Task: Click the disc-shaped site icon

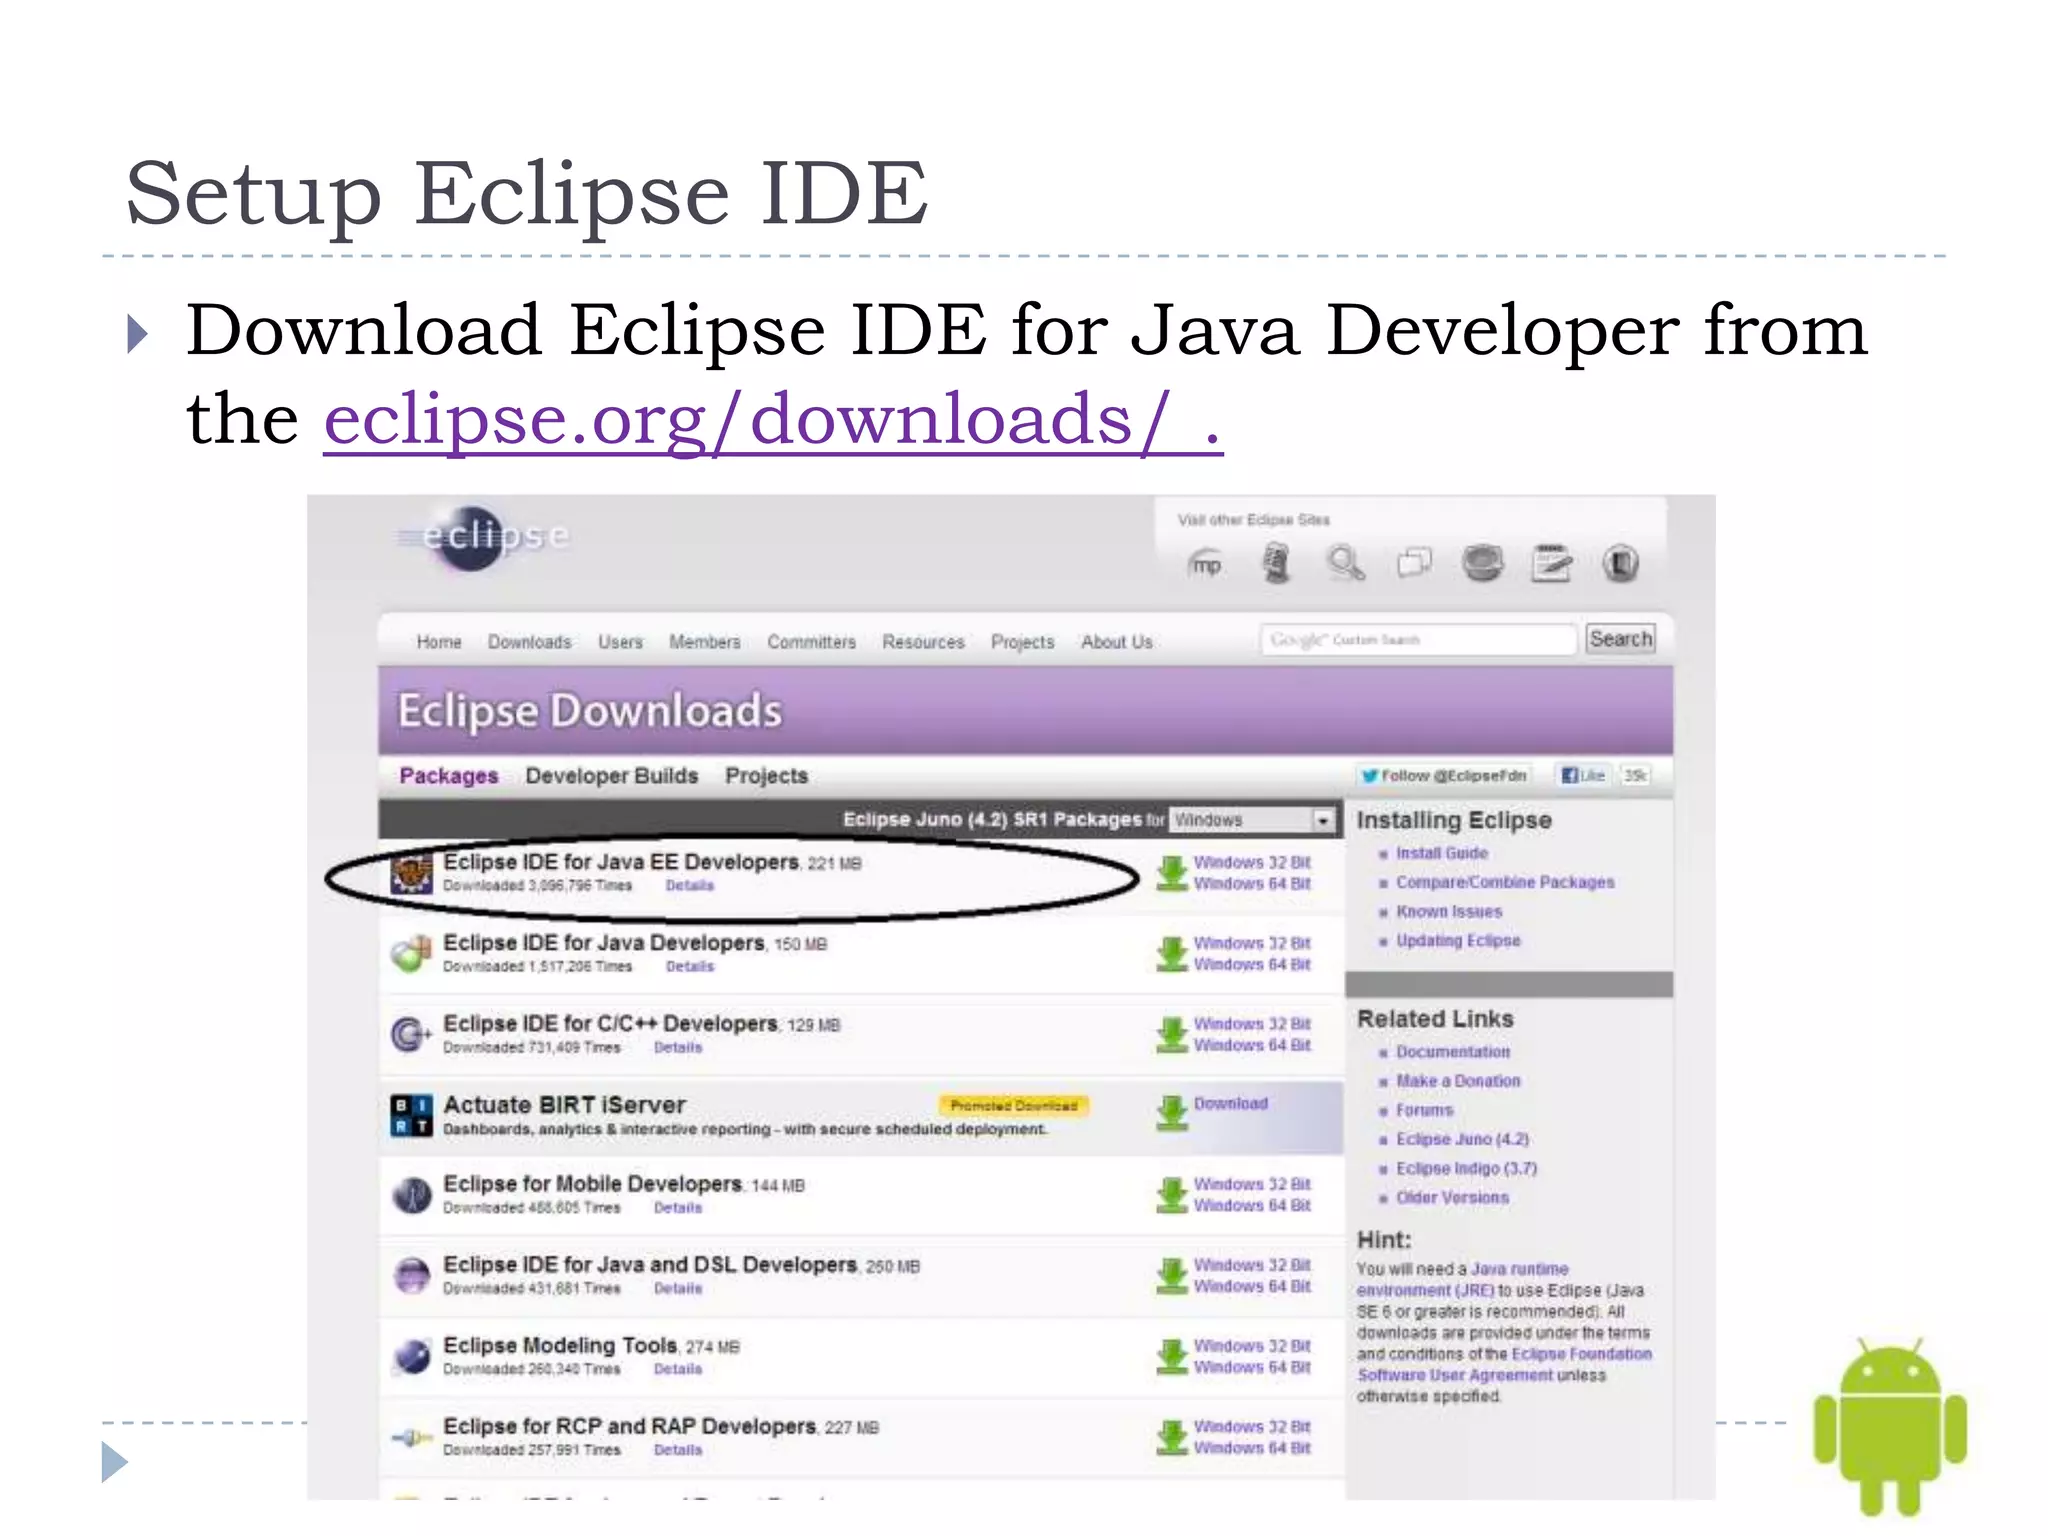Action: tap(1483, 563)
